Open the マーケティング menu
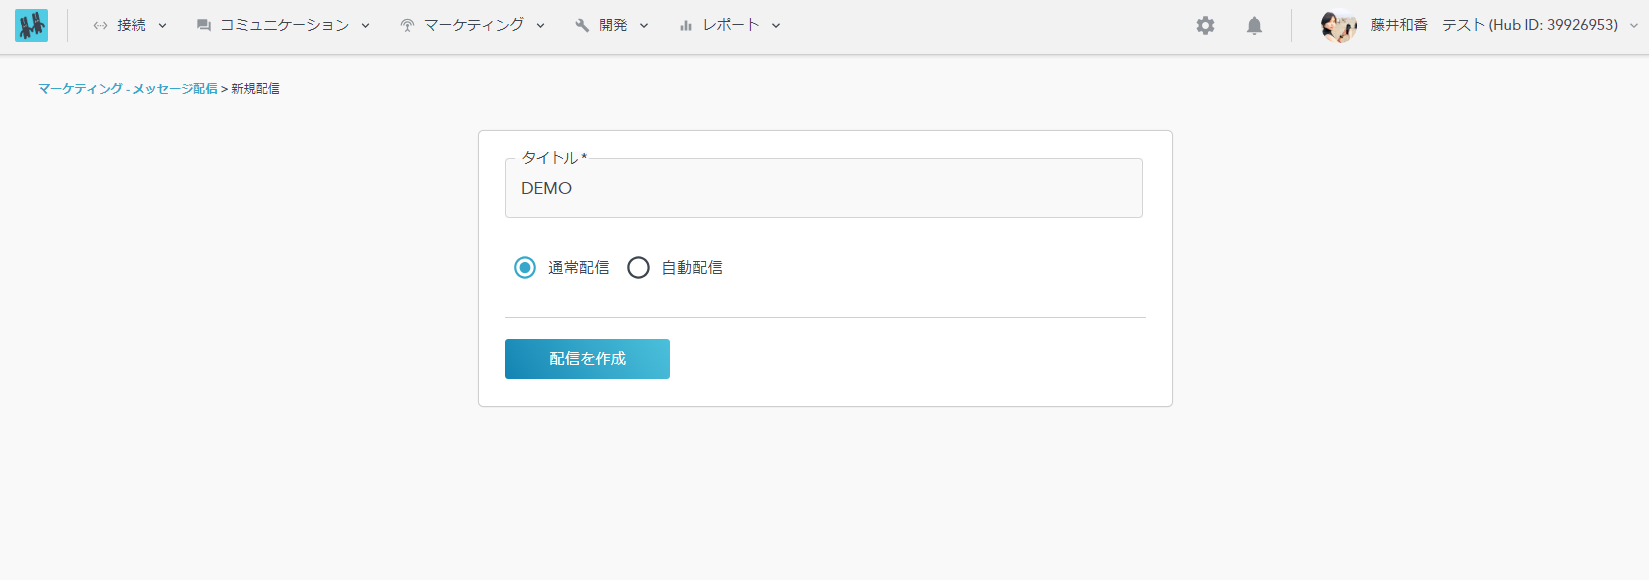This screenshot has height=580, width=1649. point(473,25)
